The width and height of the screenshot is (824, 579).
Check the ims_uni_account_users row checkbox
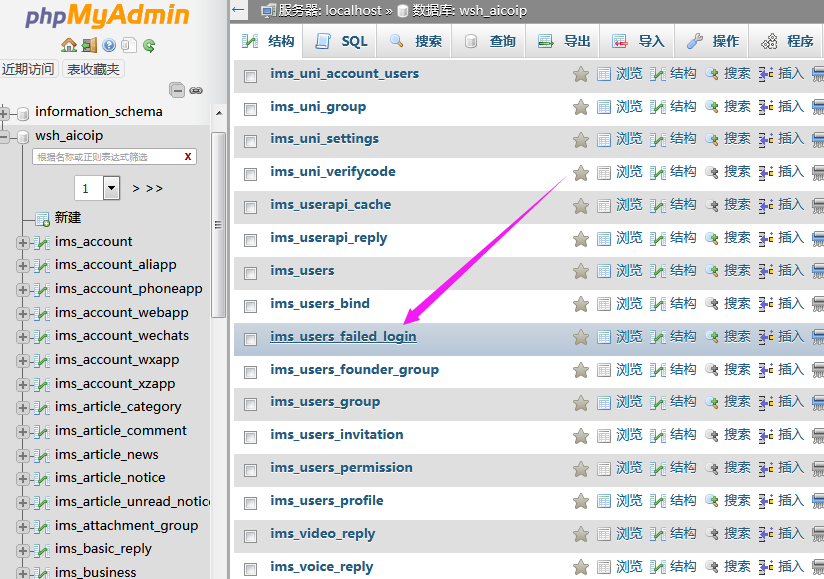tap(251, 76)
